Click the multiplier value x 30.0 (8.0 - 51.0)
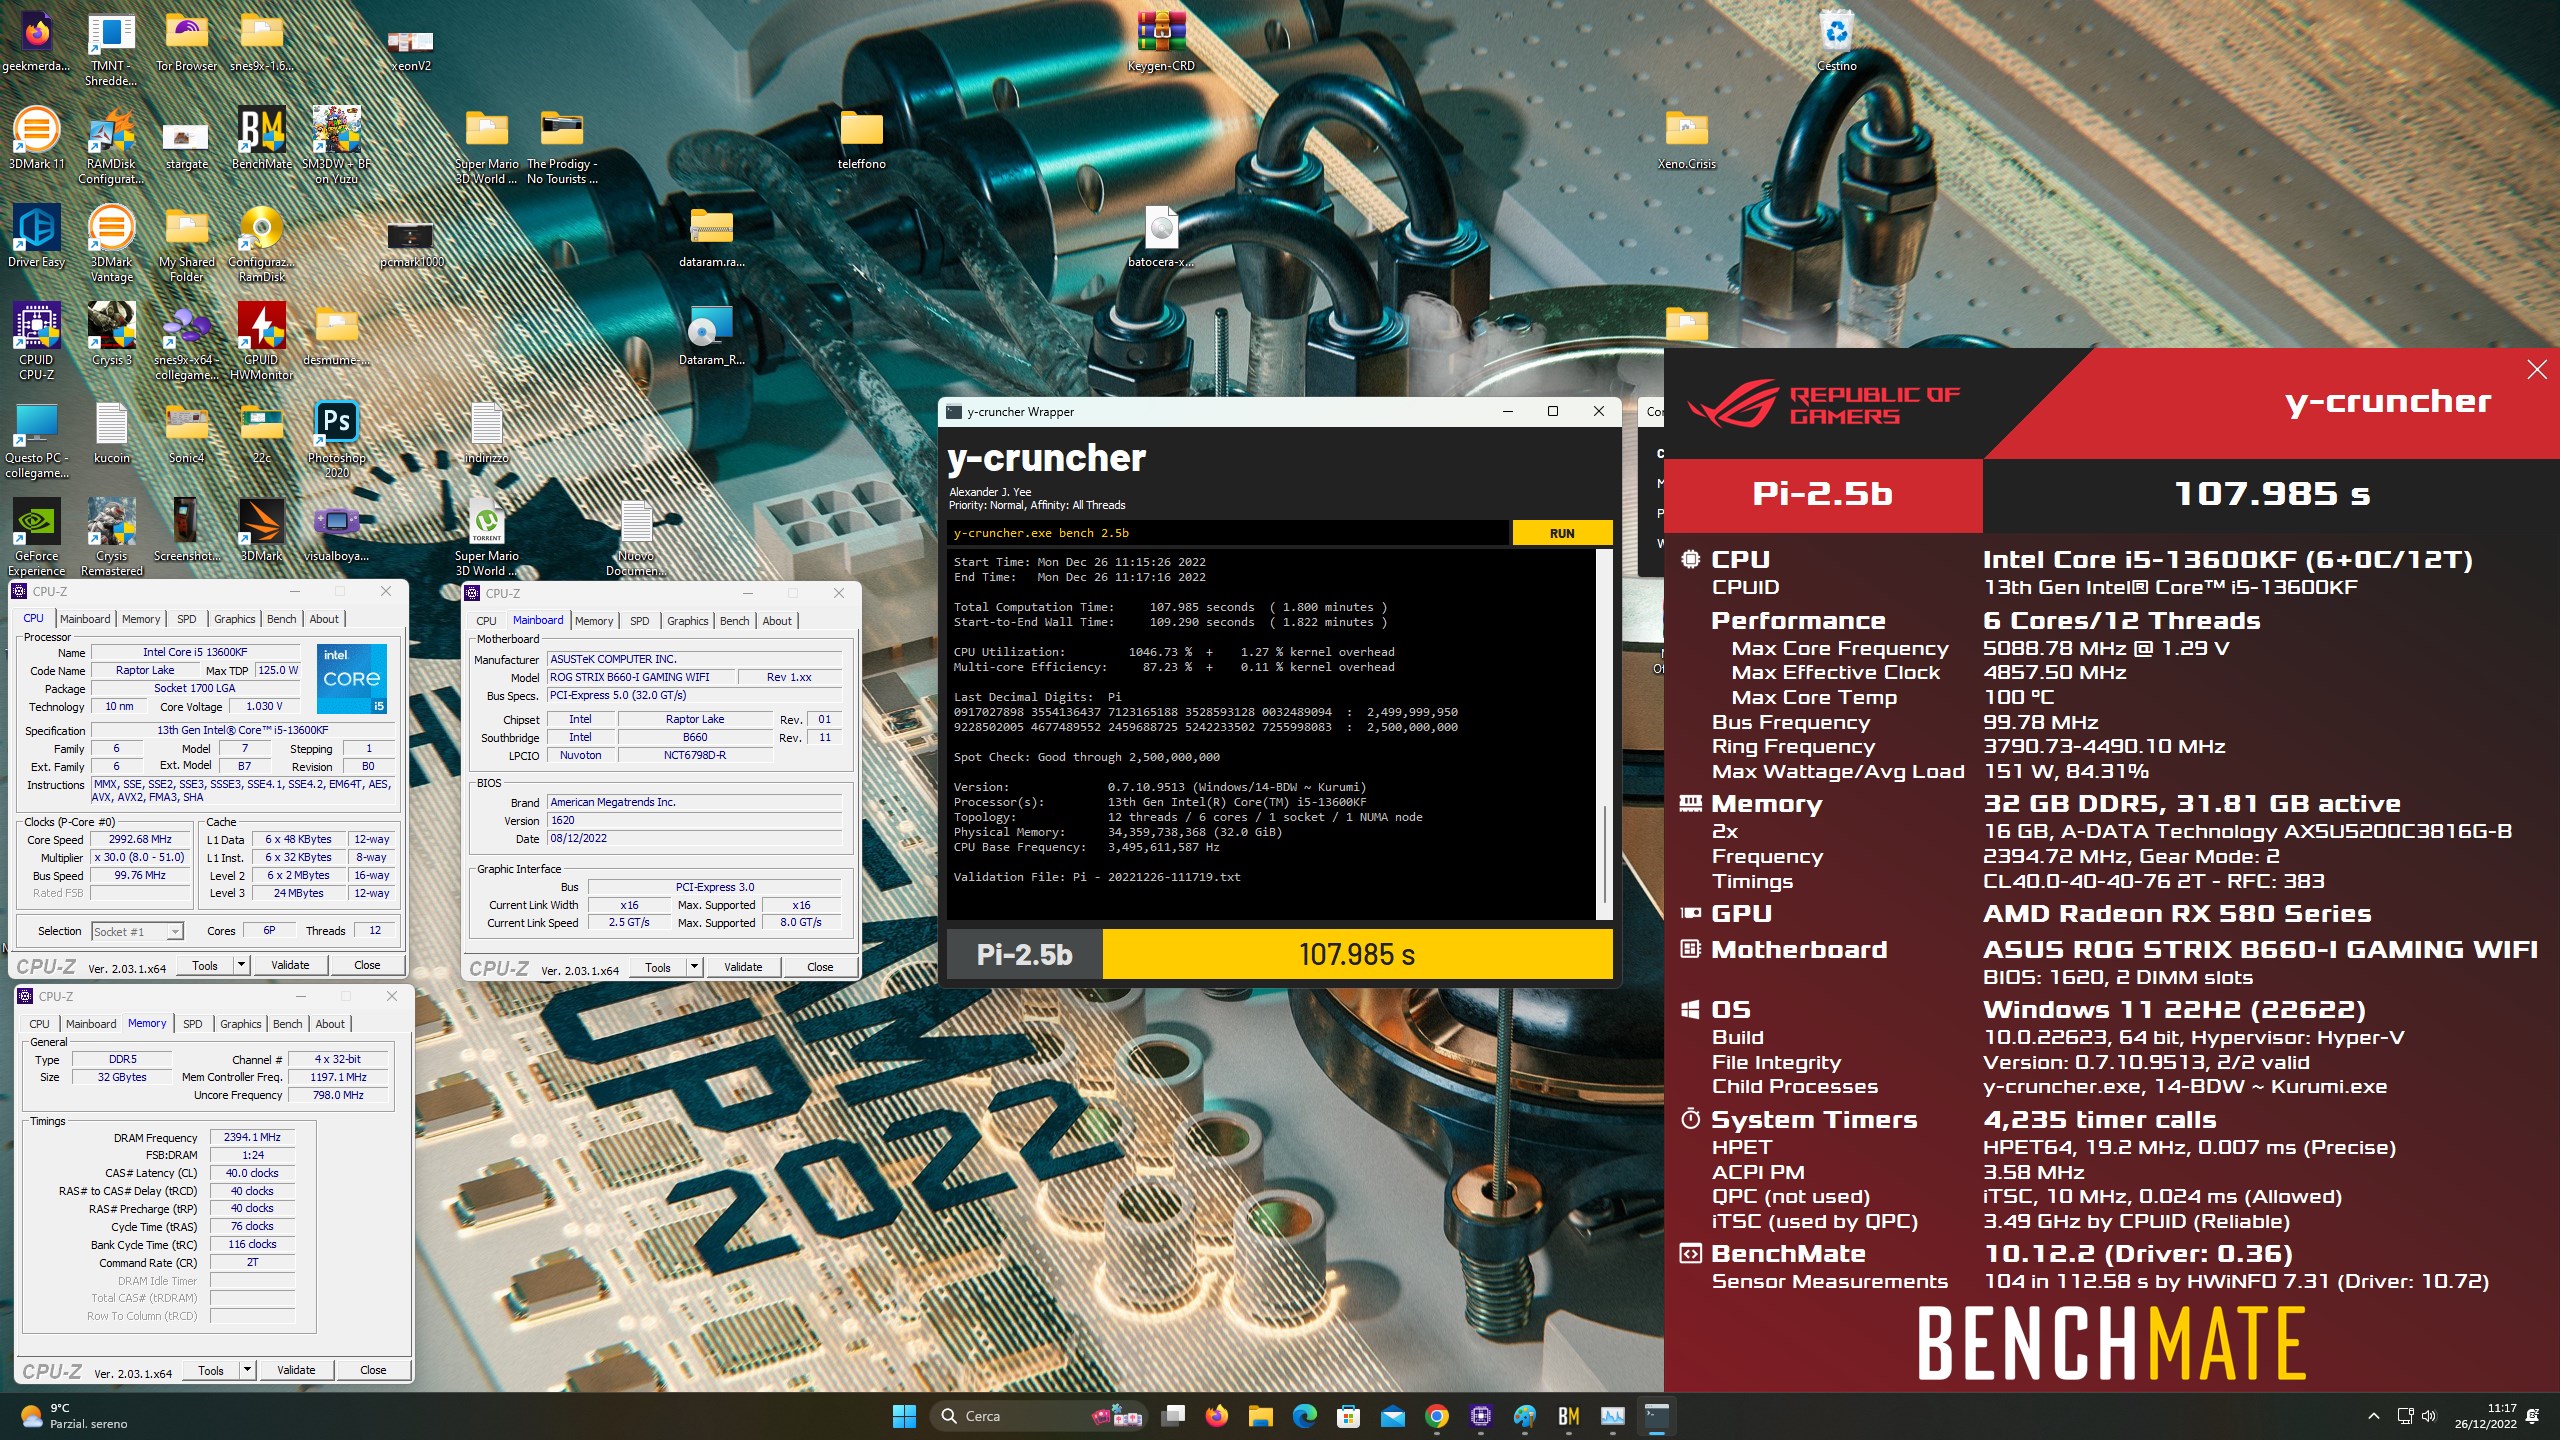2560x1440 pixels. (x=139, y=857)
